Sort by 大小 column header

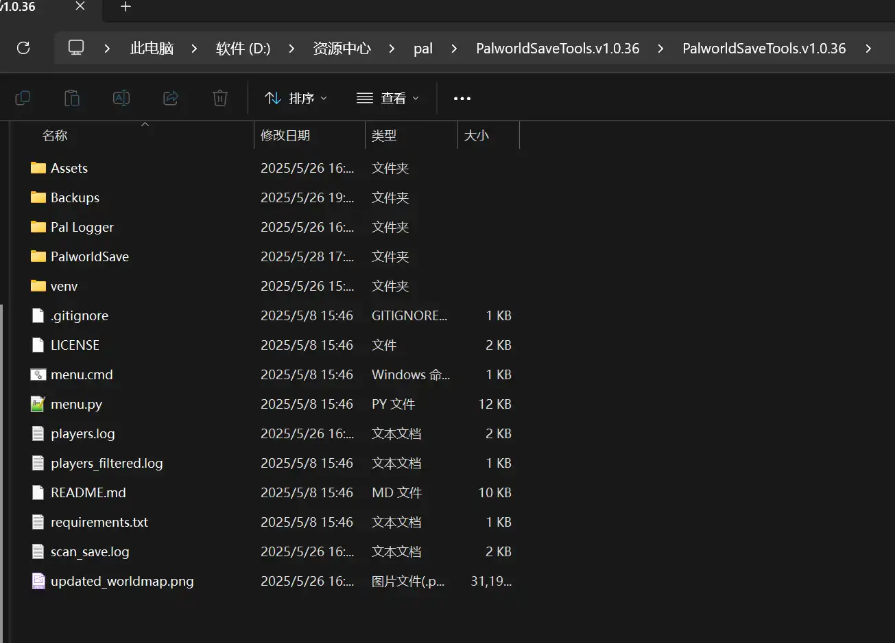[476, 135]
